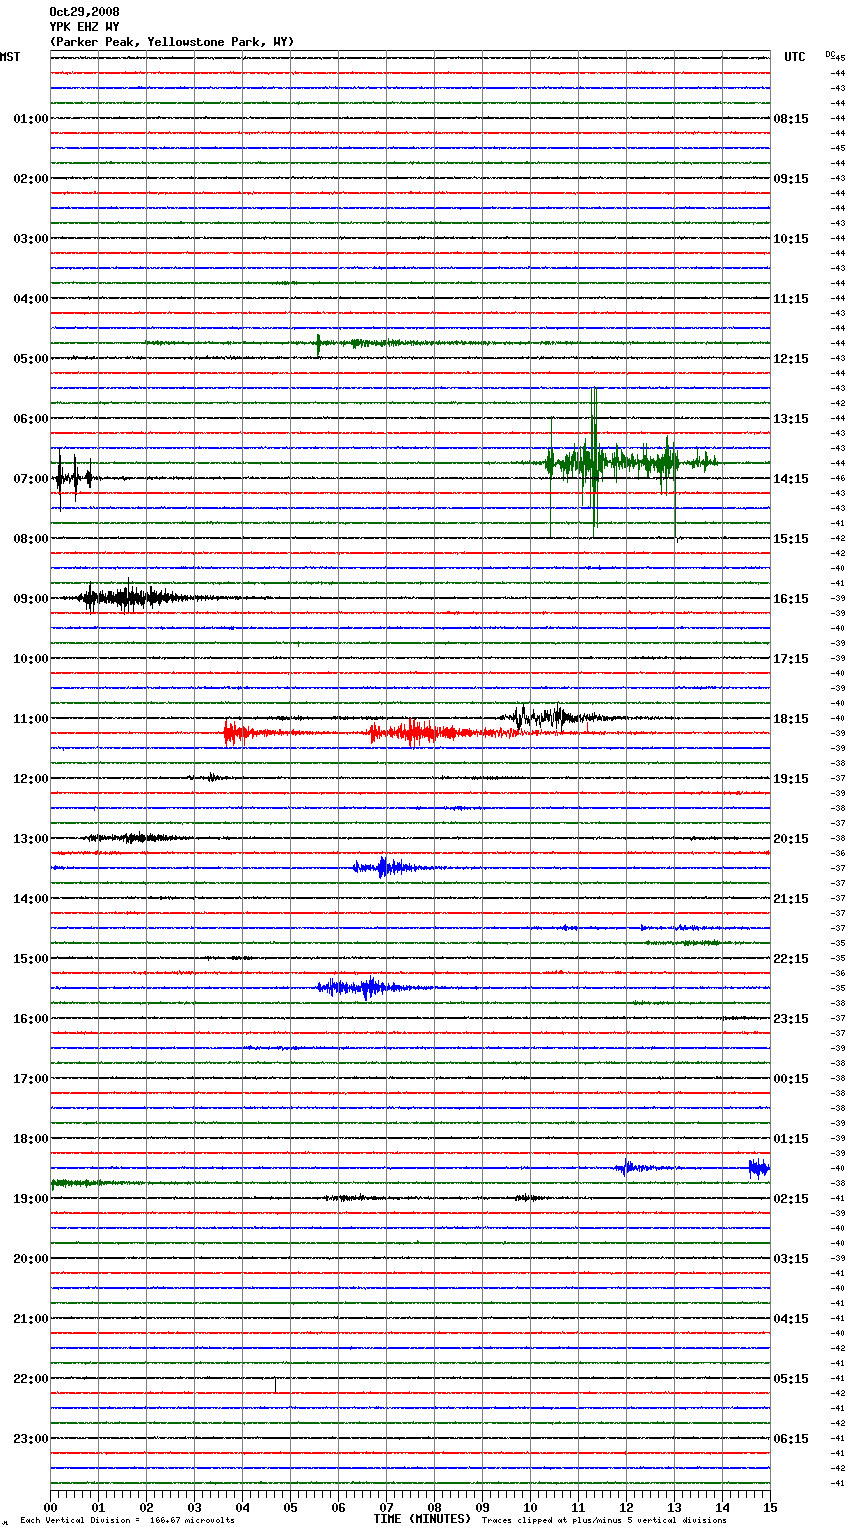Click the '14:15' UTC time label
The image size is (850, 1534).
tap(791, 479)
